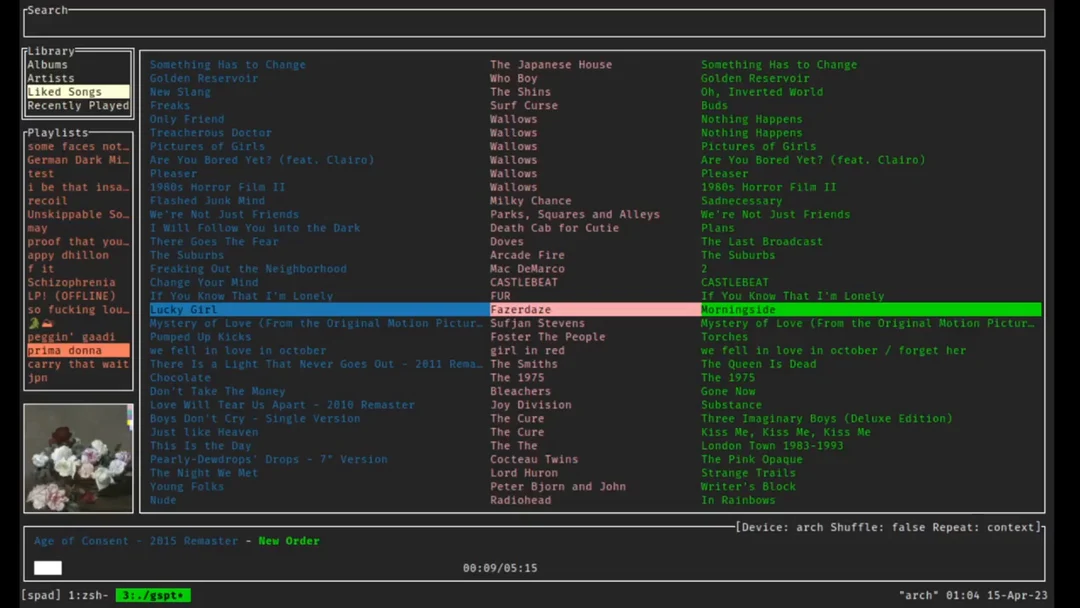Screen dimensions: 1080x608
Task: Click the New Order album art thumbnail
Action: point(77,457)
